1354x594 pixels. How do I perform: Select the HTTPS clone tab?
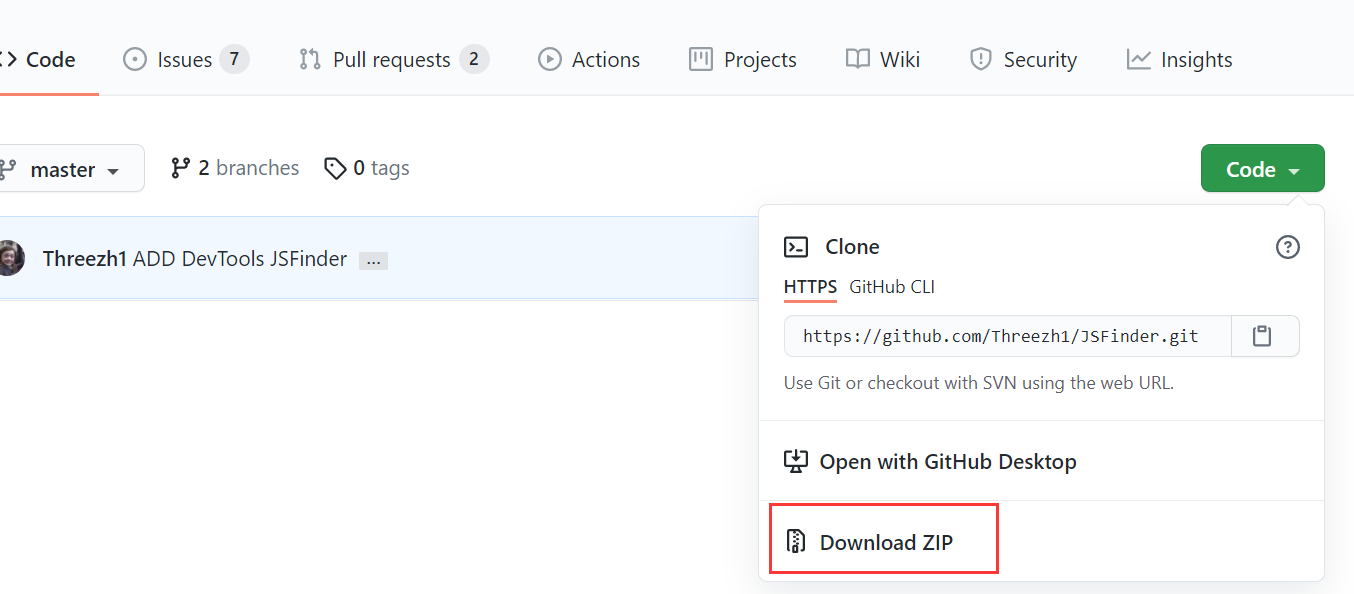point(810,287)
